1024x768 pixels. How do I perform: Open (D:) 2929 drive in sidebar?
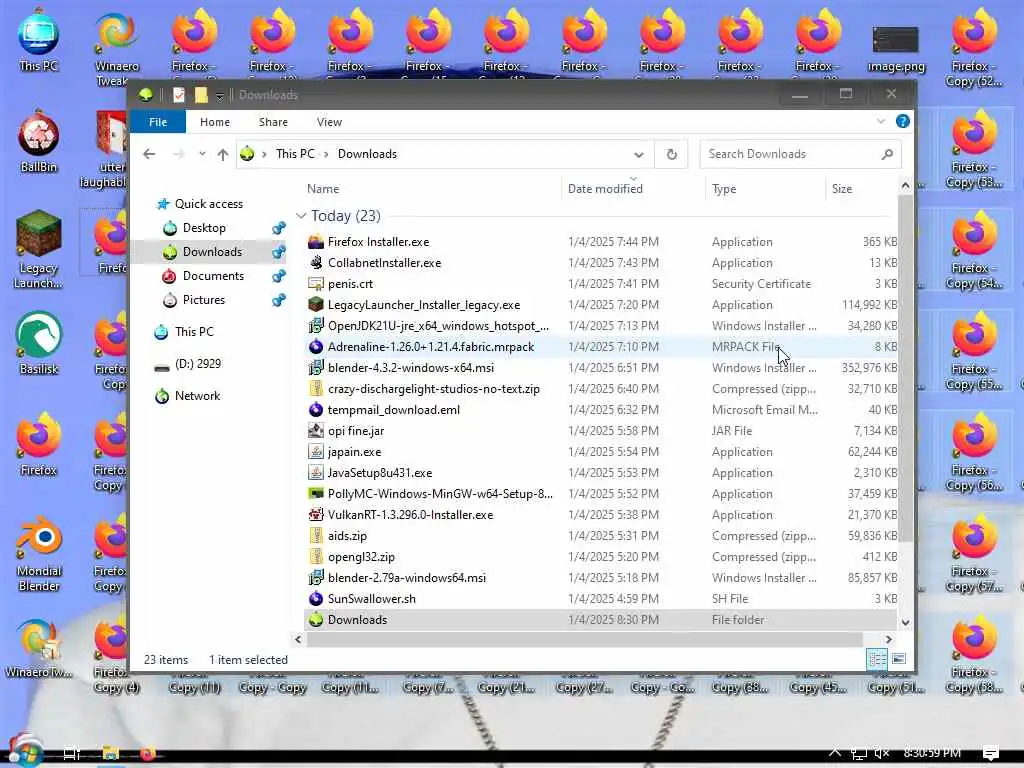198,364
